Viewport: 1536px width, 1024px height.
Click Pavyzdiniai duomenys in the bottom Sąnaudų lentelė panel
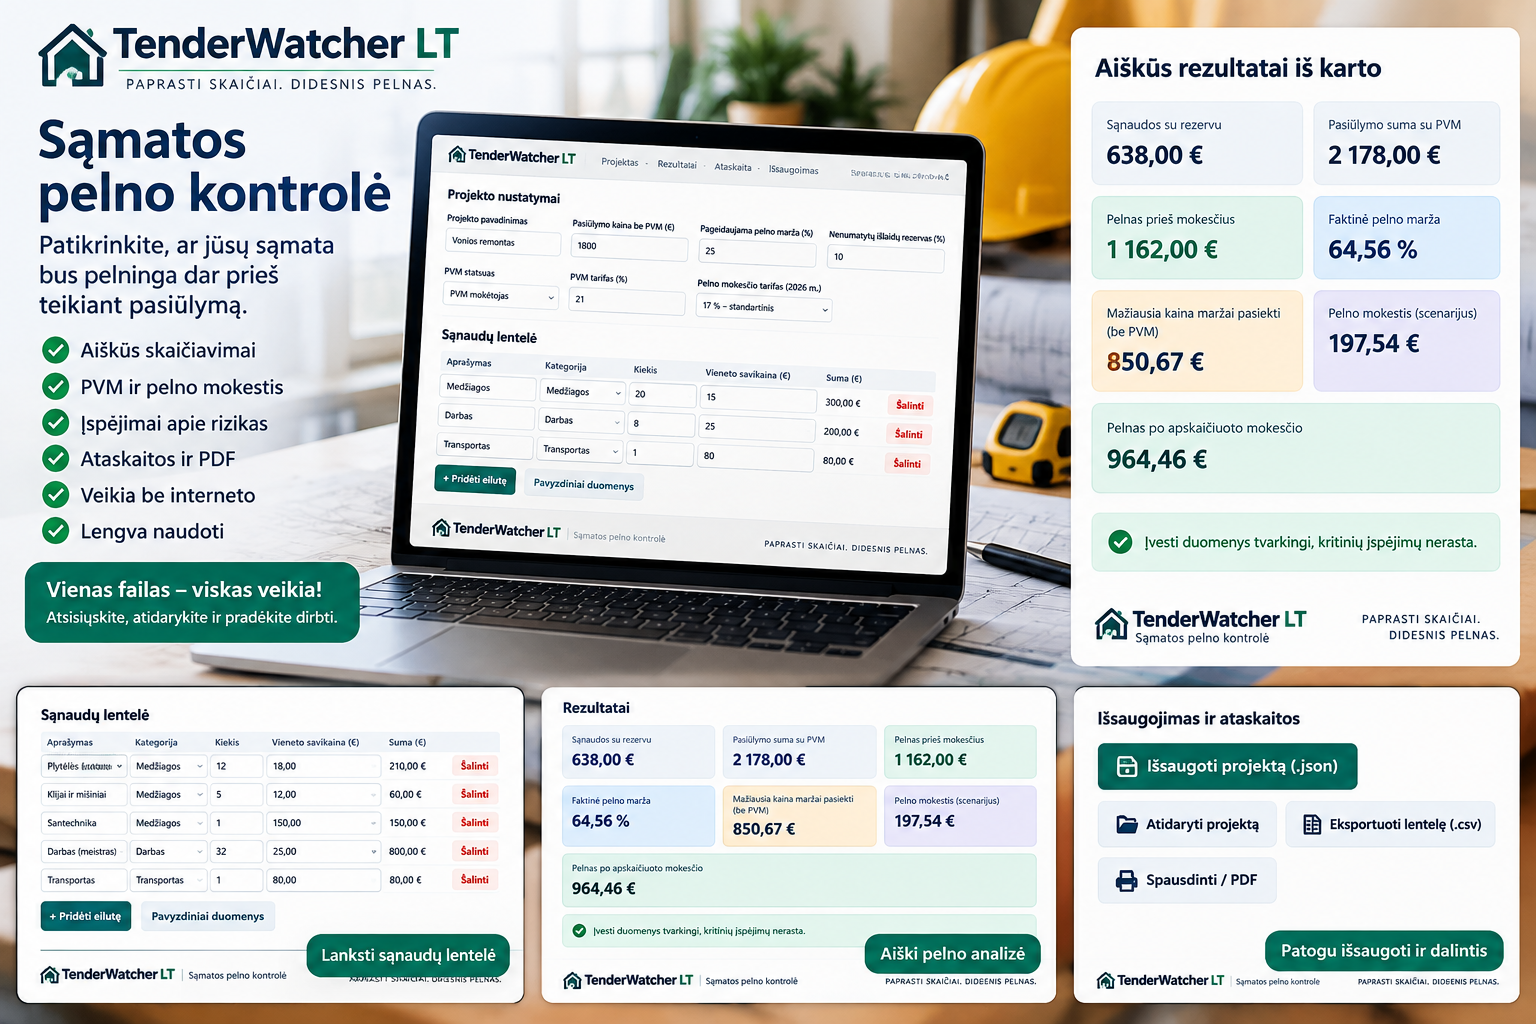[208, 916]
